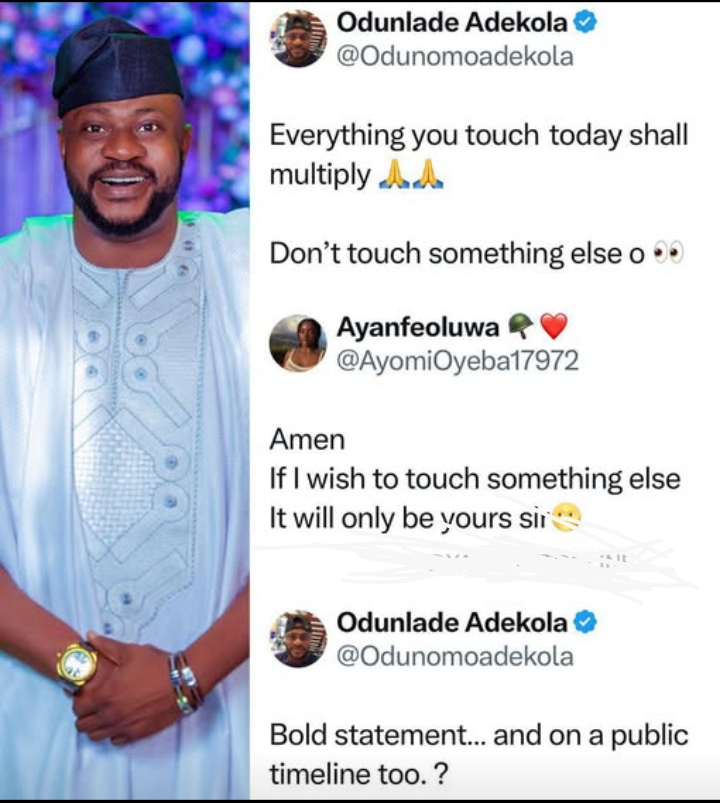The image size is (720, 803).
Task: Open Ayanfeoluwa's profile picture
Action: pos(298,343)
